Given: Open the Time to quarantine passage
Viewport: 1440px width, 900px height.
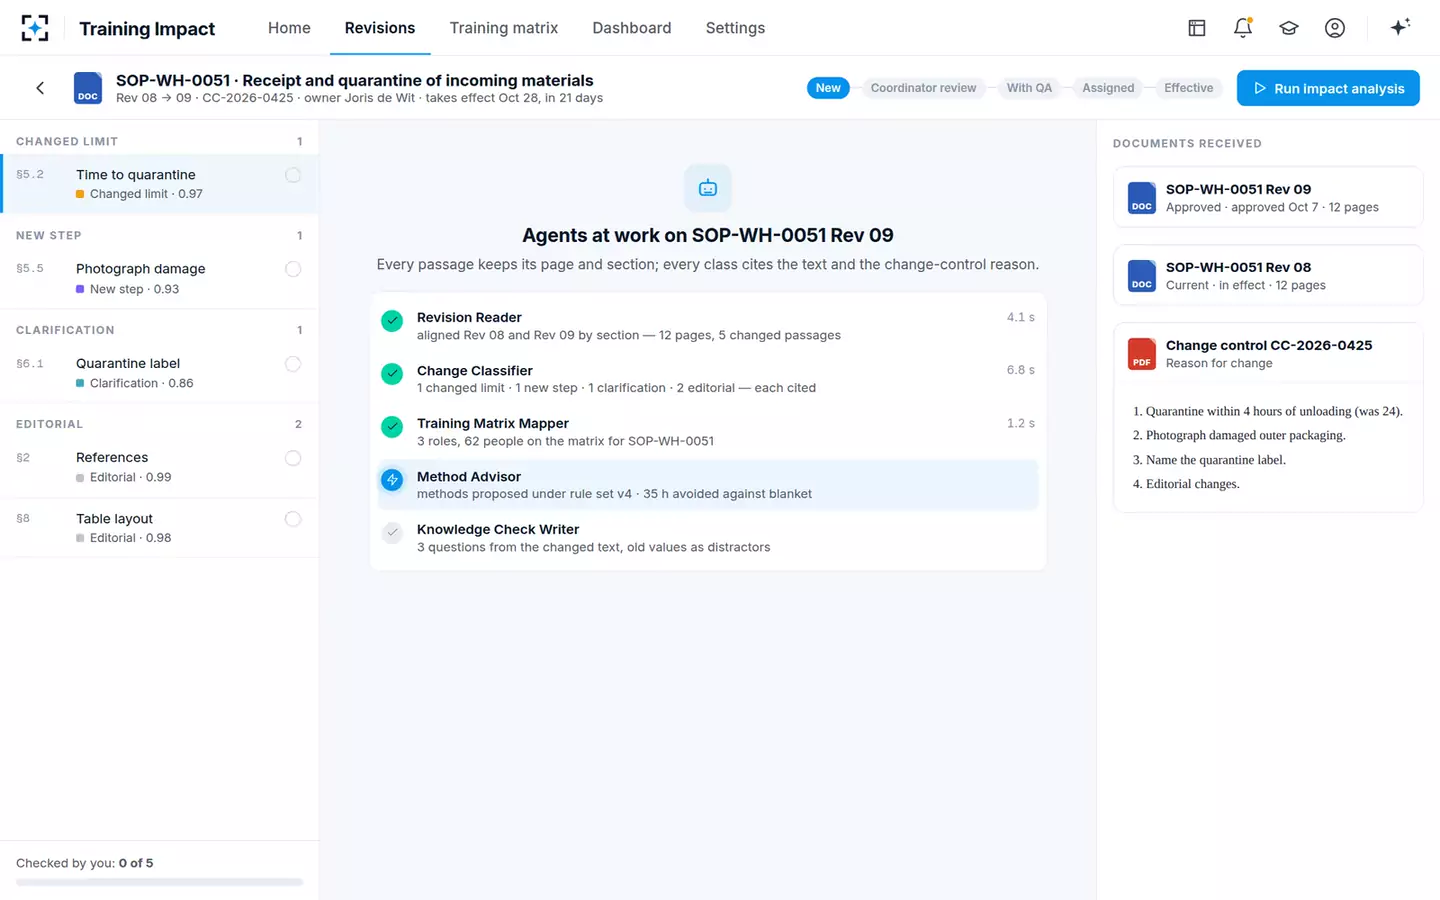Looking at the screenshot, I should click(x=160, y=184).
